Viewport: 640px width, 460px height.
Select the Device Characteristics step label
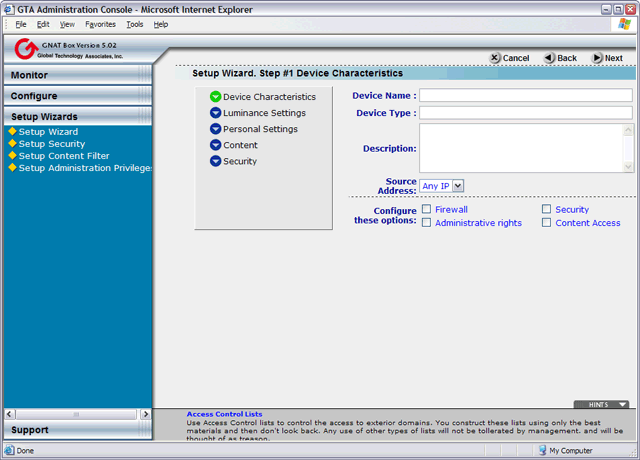(269, 97)
